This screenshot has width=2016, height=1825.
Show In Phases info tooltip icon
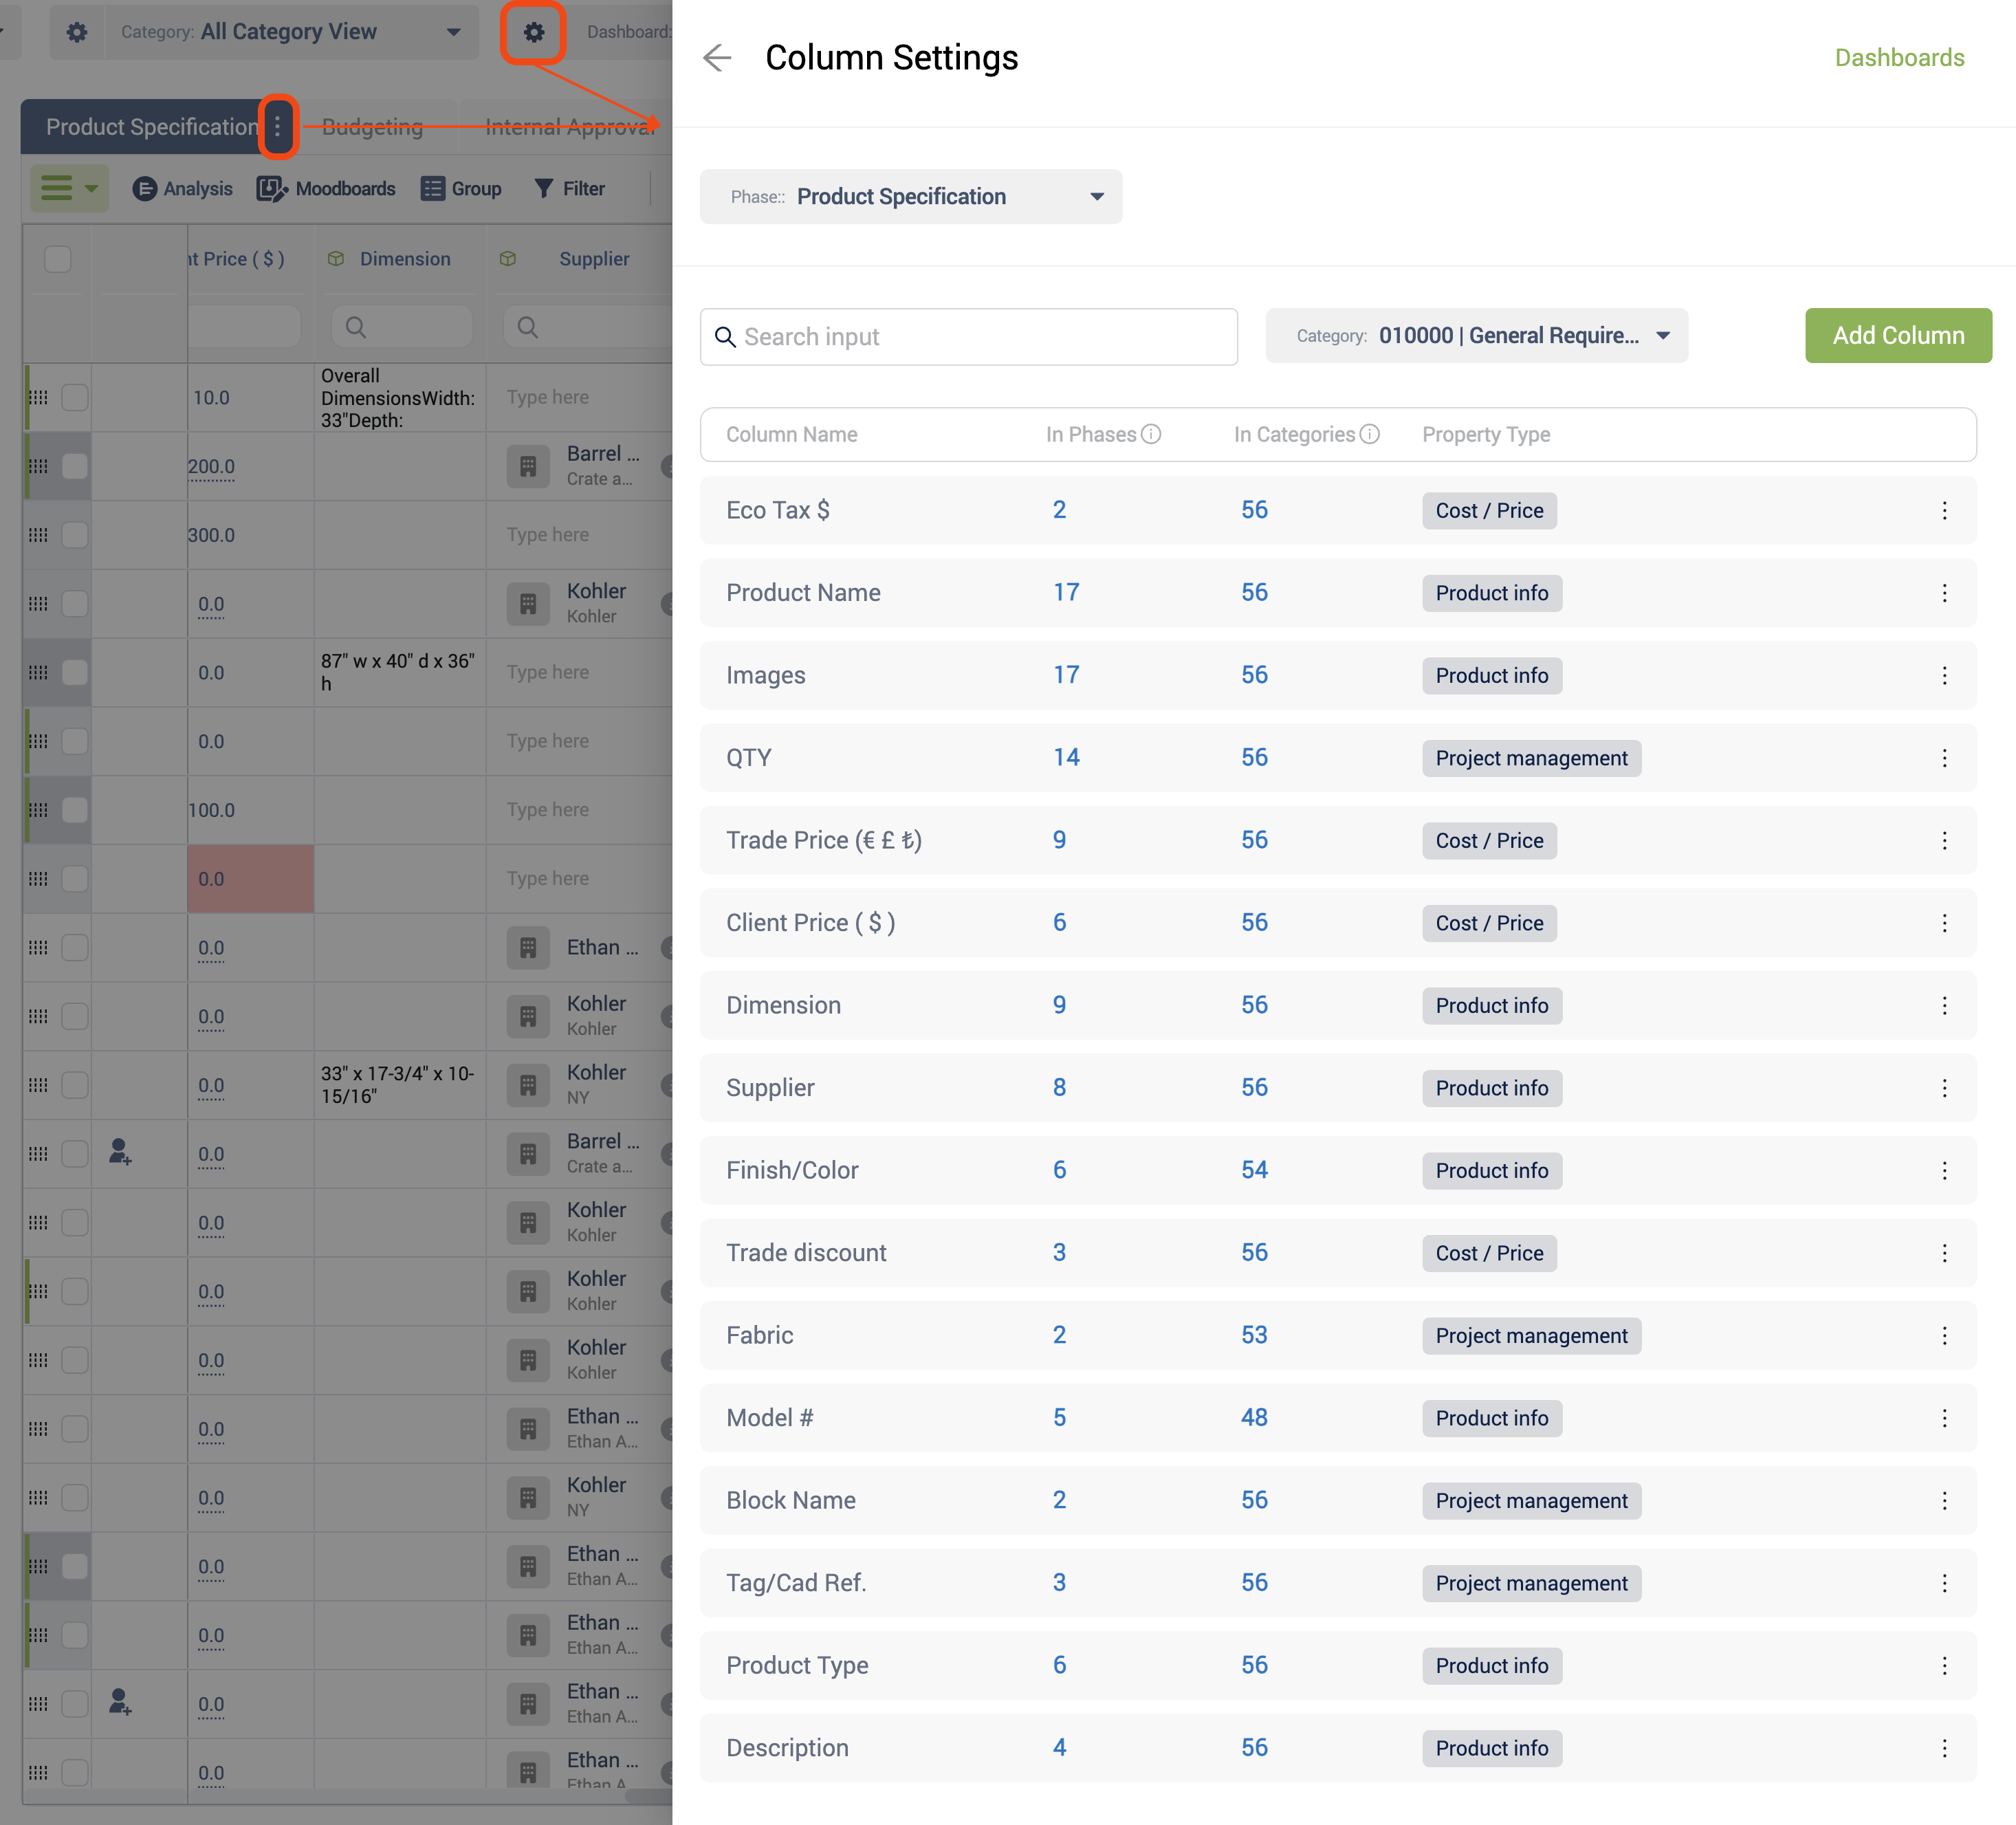point(1151,434)
